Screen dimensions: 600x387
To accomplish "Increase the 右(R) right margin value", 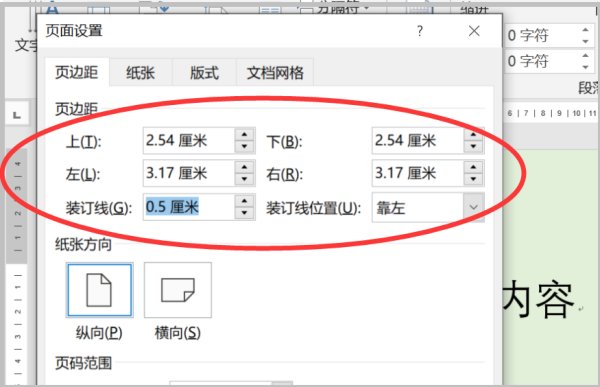I will pyautogui.click(x=474, y=167).
